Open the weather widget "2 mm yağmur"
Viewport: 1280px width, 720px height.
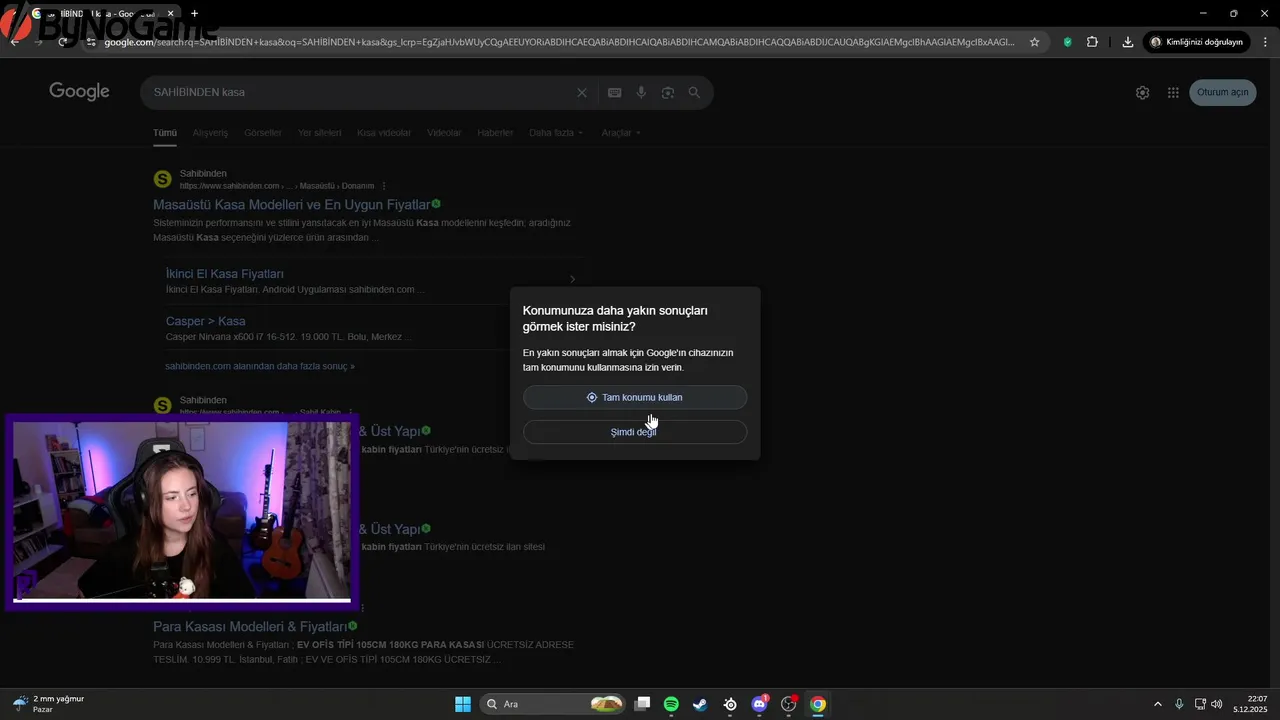click(x=48, y=704)
